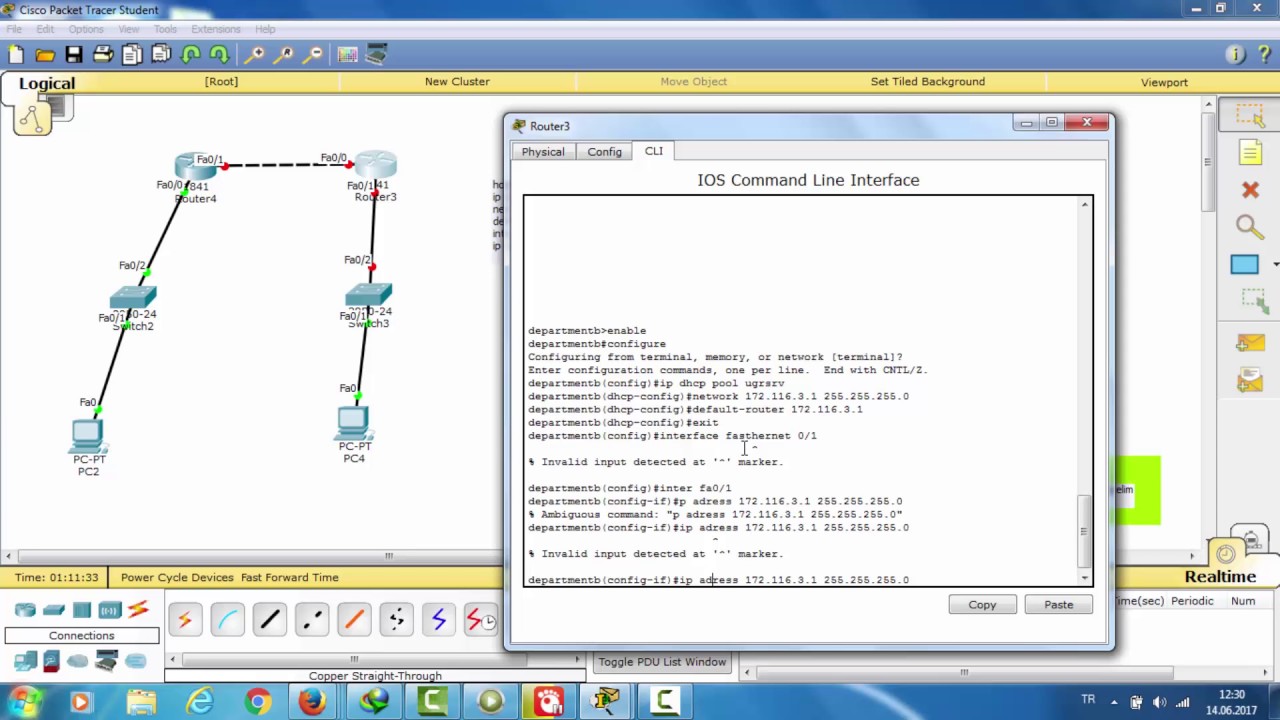Click Fast Forward Time
Image resolution: width=1280 pixels, height=720 pixels.
(x=290, y=577)
